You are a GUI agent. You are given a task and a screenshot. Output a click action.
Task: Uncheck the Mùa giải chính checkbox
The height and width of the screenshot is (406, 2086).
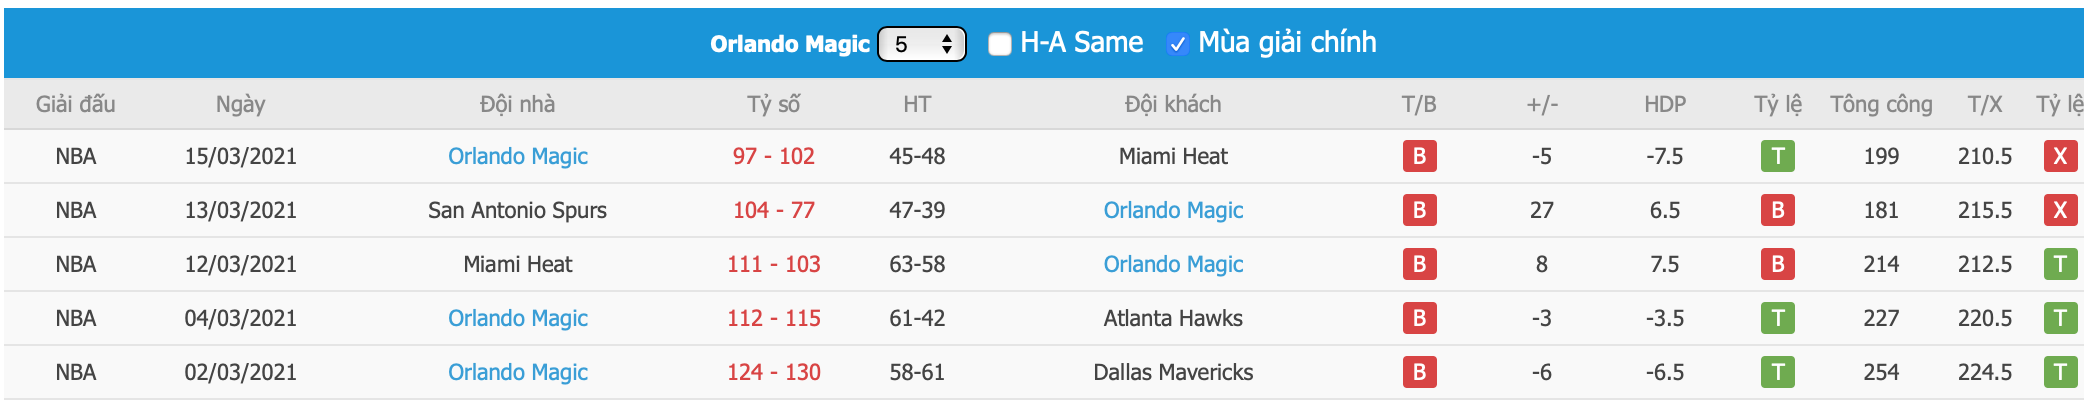pos(1177,44)
